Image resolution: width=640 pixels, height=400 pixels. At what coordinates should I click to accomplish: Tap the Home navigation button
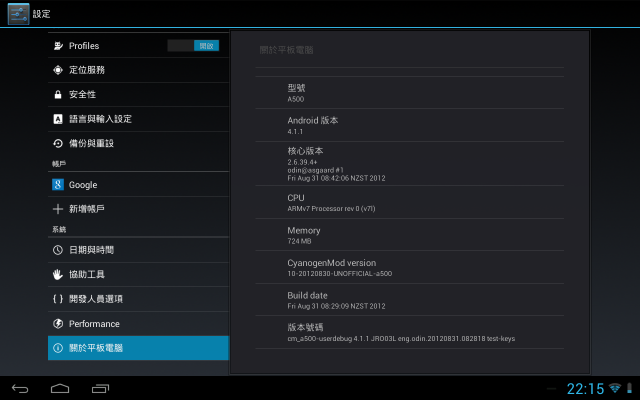(60, 389)
